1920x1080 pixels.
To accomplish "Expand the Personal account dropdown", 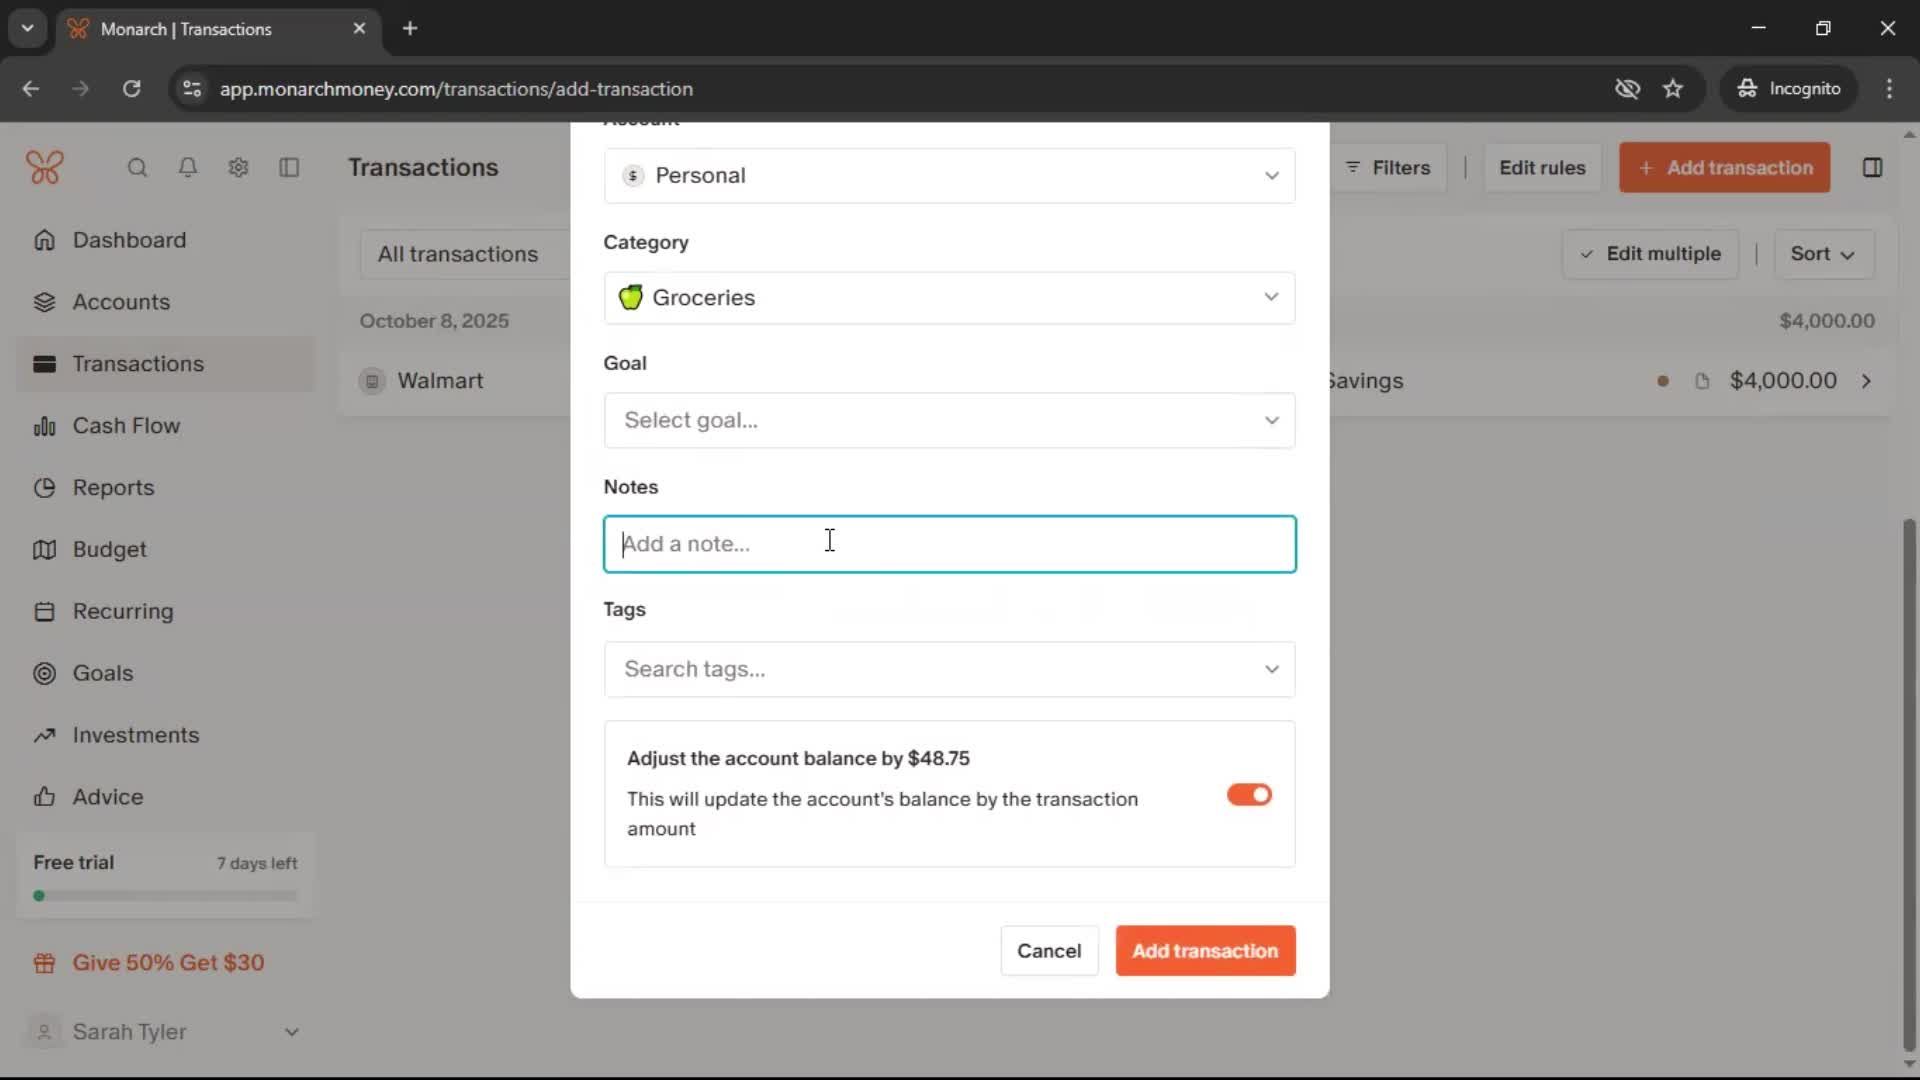I will click(x=949, y=176).
